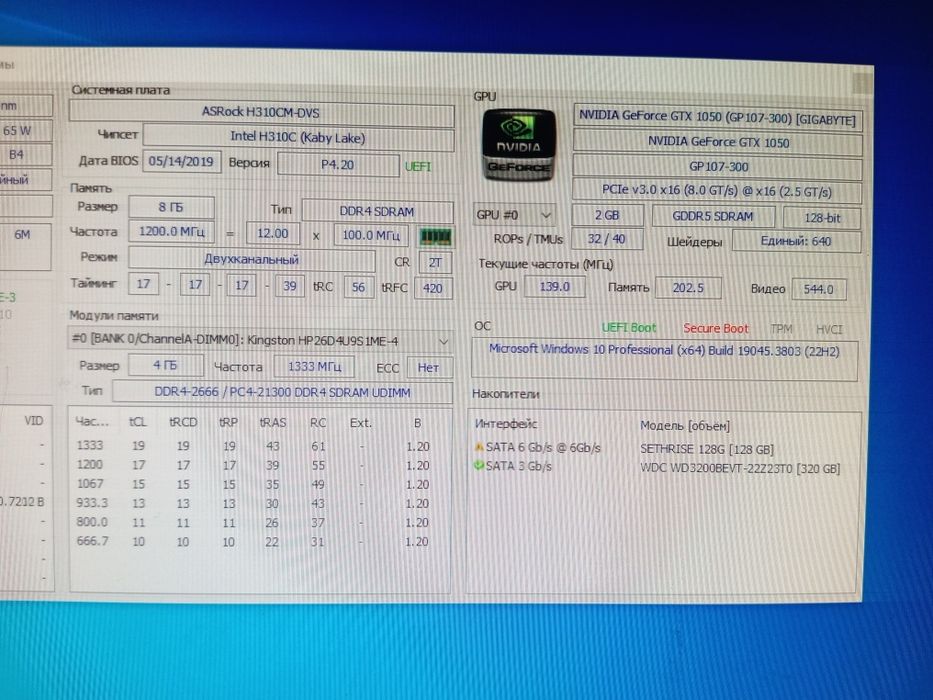Click the BIOS version P4.20 field
Screen dimensions: 933x700
point(338,164)
